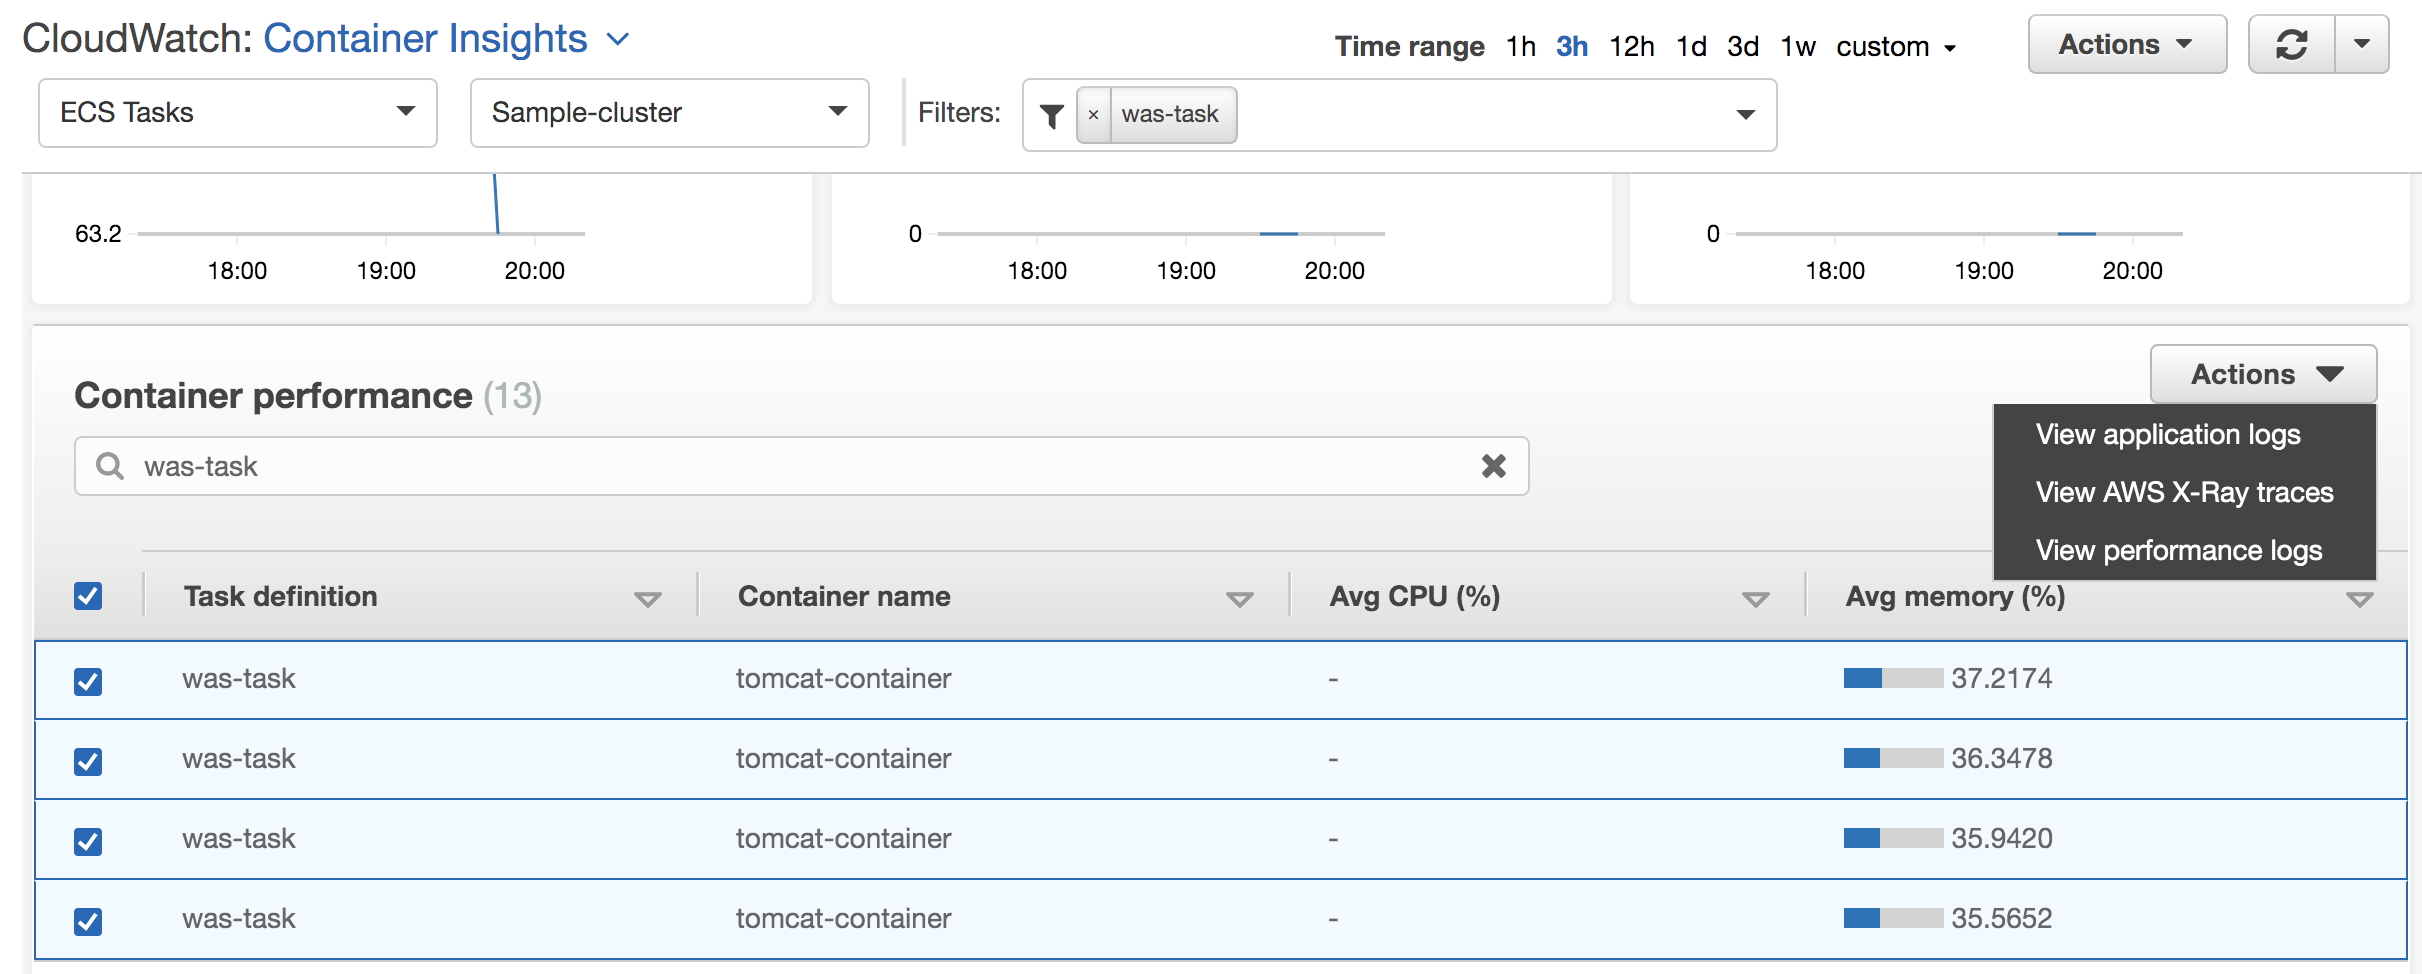Set time range to 12h
Screen dimensions: 2422x974
pos(1631,47)
